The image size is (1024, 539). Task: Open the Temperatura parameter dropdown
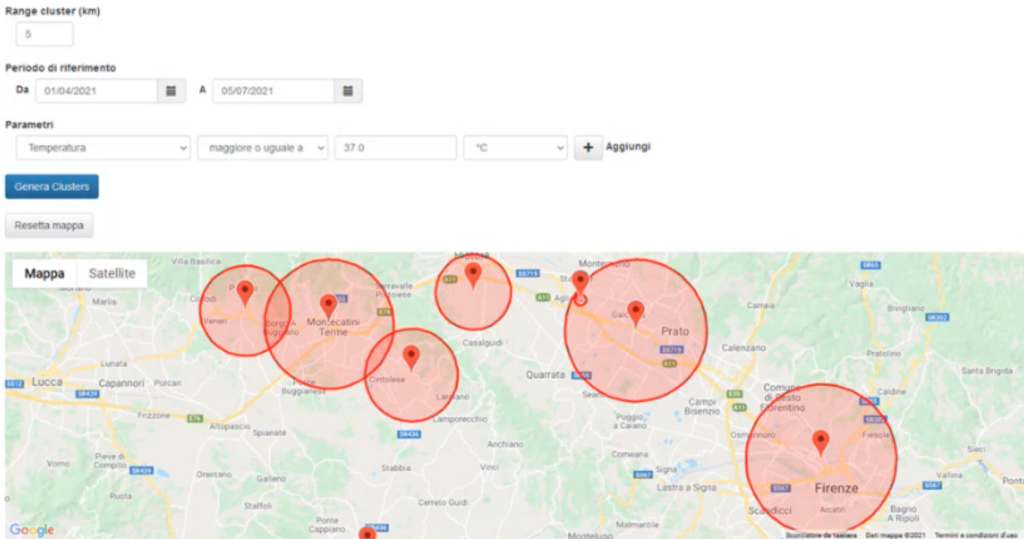(x=103, y=148)
